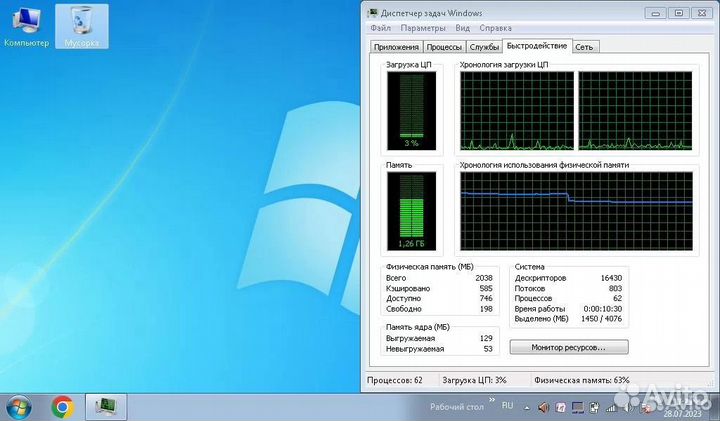Click status bar Процессов: 62
The width and height of the screenshot is (720, 421).
[395, 380]
